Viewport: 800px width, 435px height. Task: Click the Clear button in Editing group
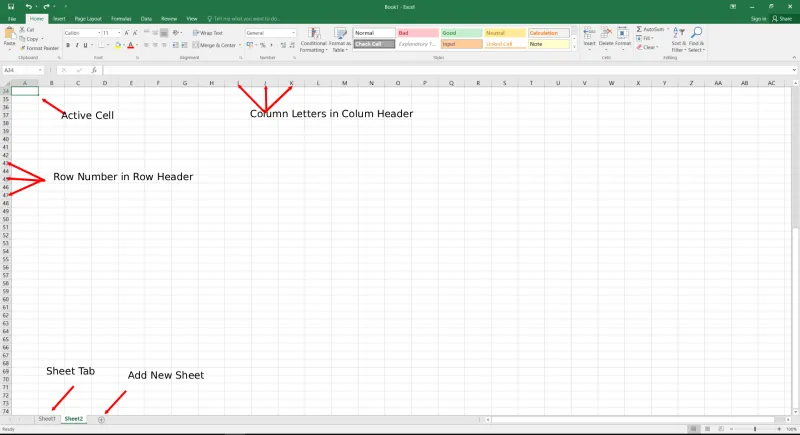647,47
